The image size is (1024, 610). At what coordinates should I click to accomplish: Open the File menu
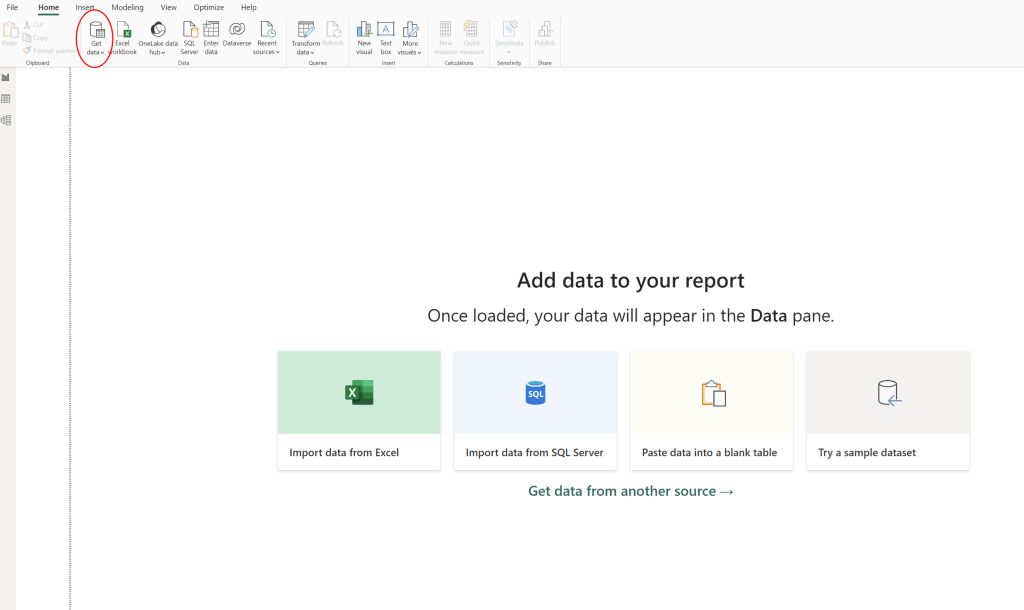click(x=12, y=7)
